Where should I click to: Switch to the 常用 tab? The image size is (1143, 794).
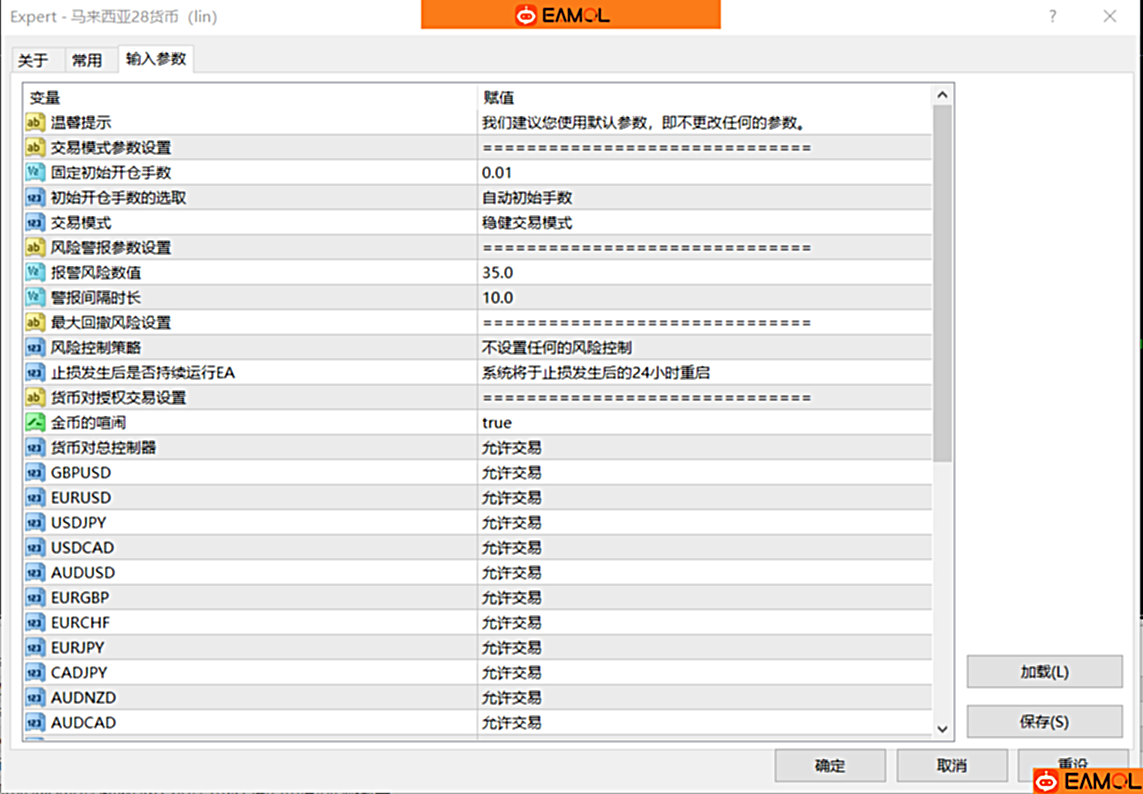pos(87,60)
